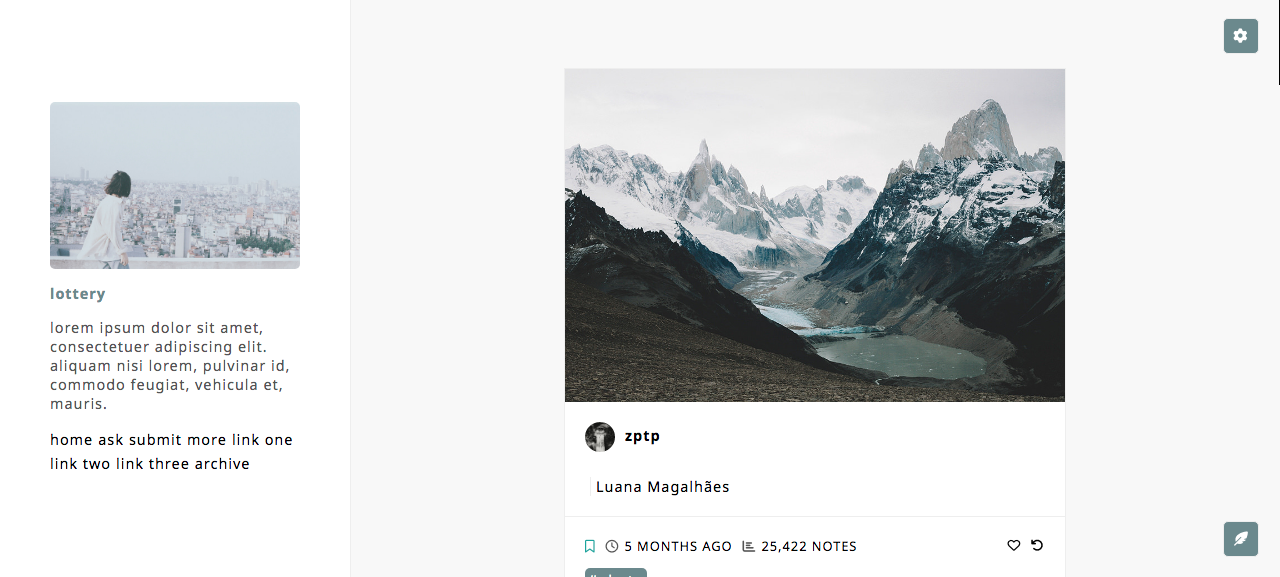1280x577 pixels.
Task: Open the zptp username link
Action: click(642, 436)
